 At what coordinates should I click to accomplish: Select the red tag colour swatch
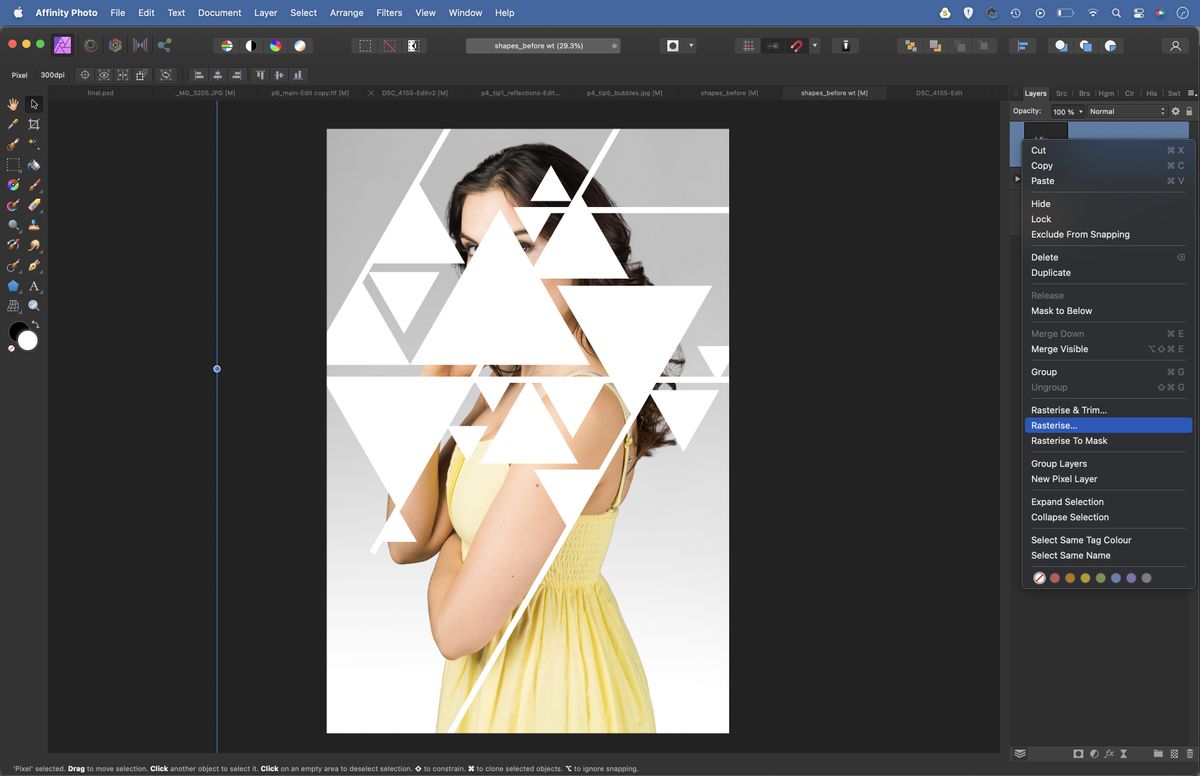click(x=1055, y=577)
